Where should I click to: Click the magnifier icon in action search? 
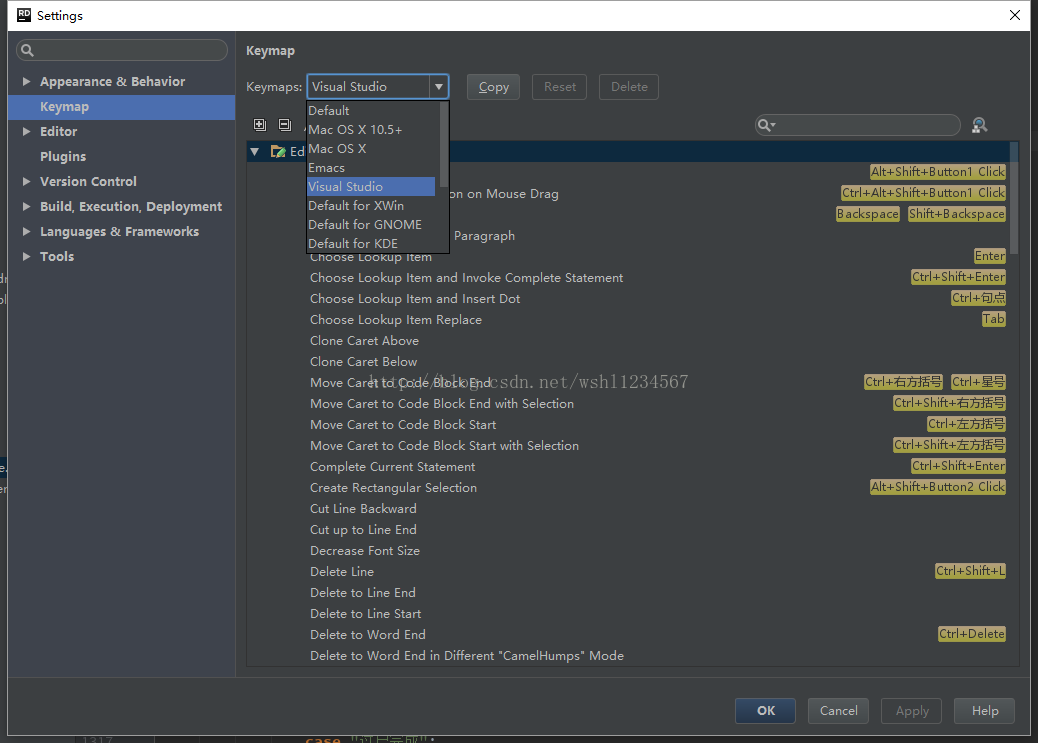click(x=766, y=125)
